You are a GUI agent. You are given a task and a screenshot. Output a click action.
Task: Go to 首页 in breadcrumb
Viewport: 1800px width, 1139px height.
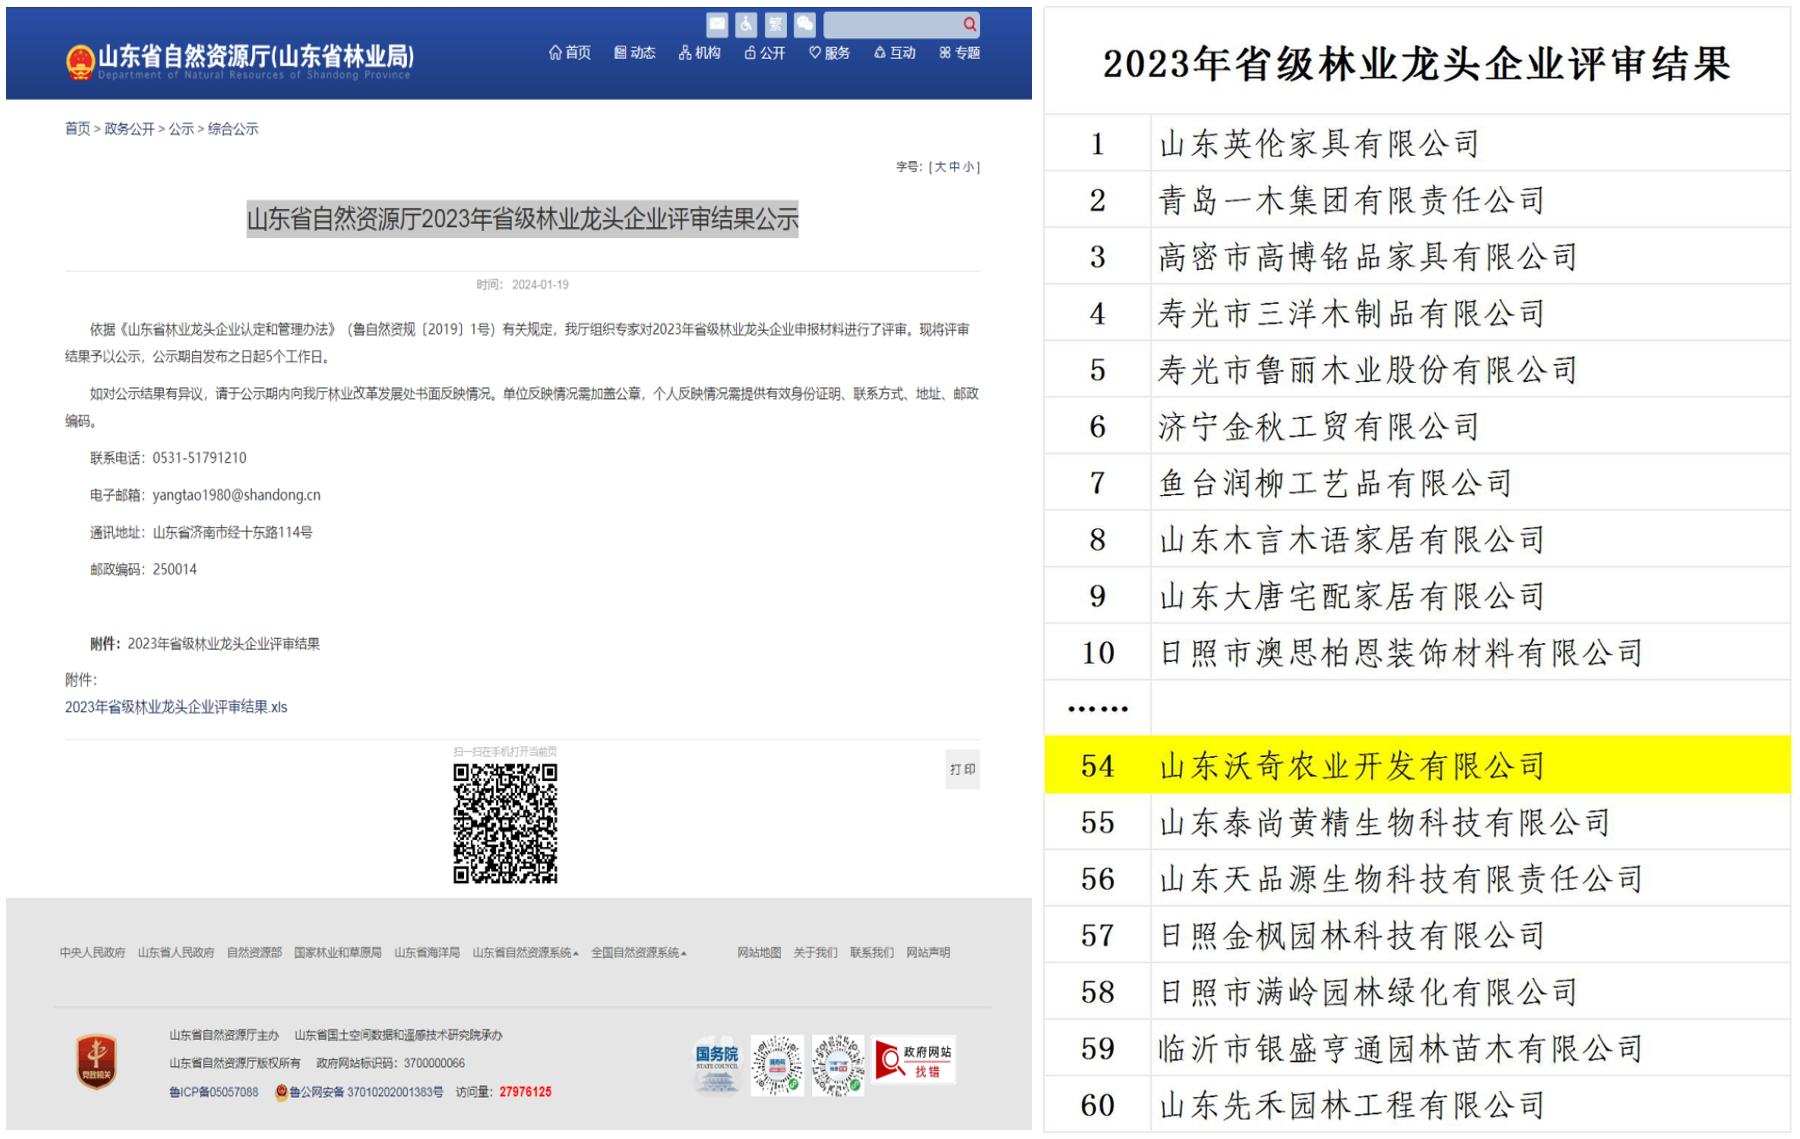(x=78, y=128)
